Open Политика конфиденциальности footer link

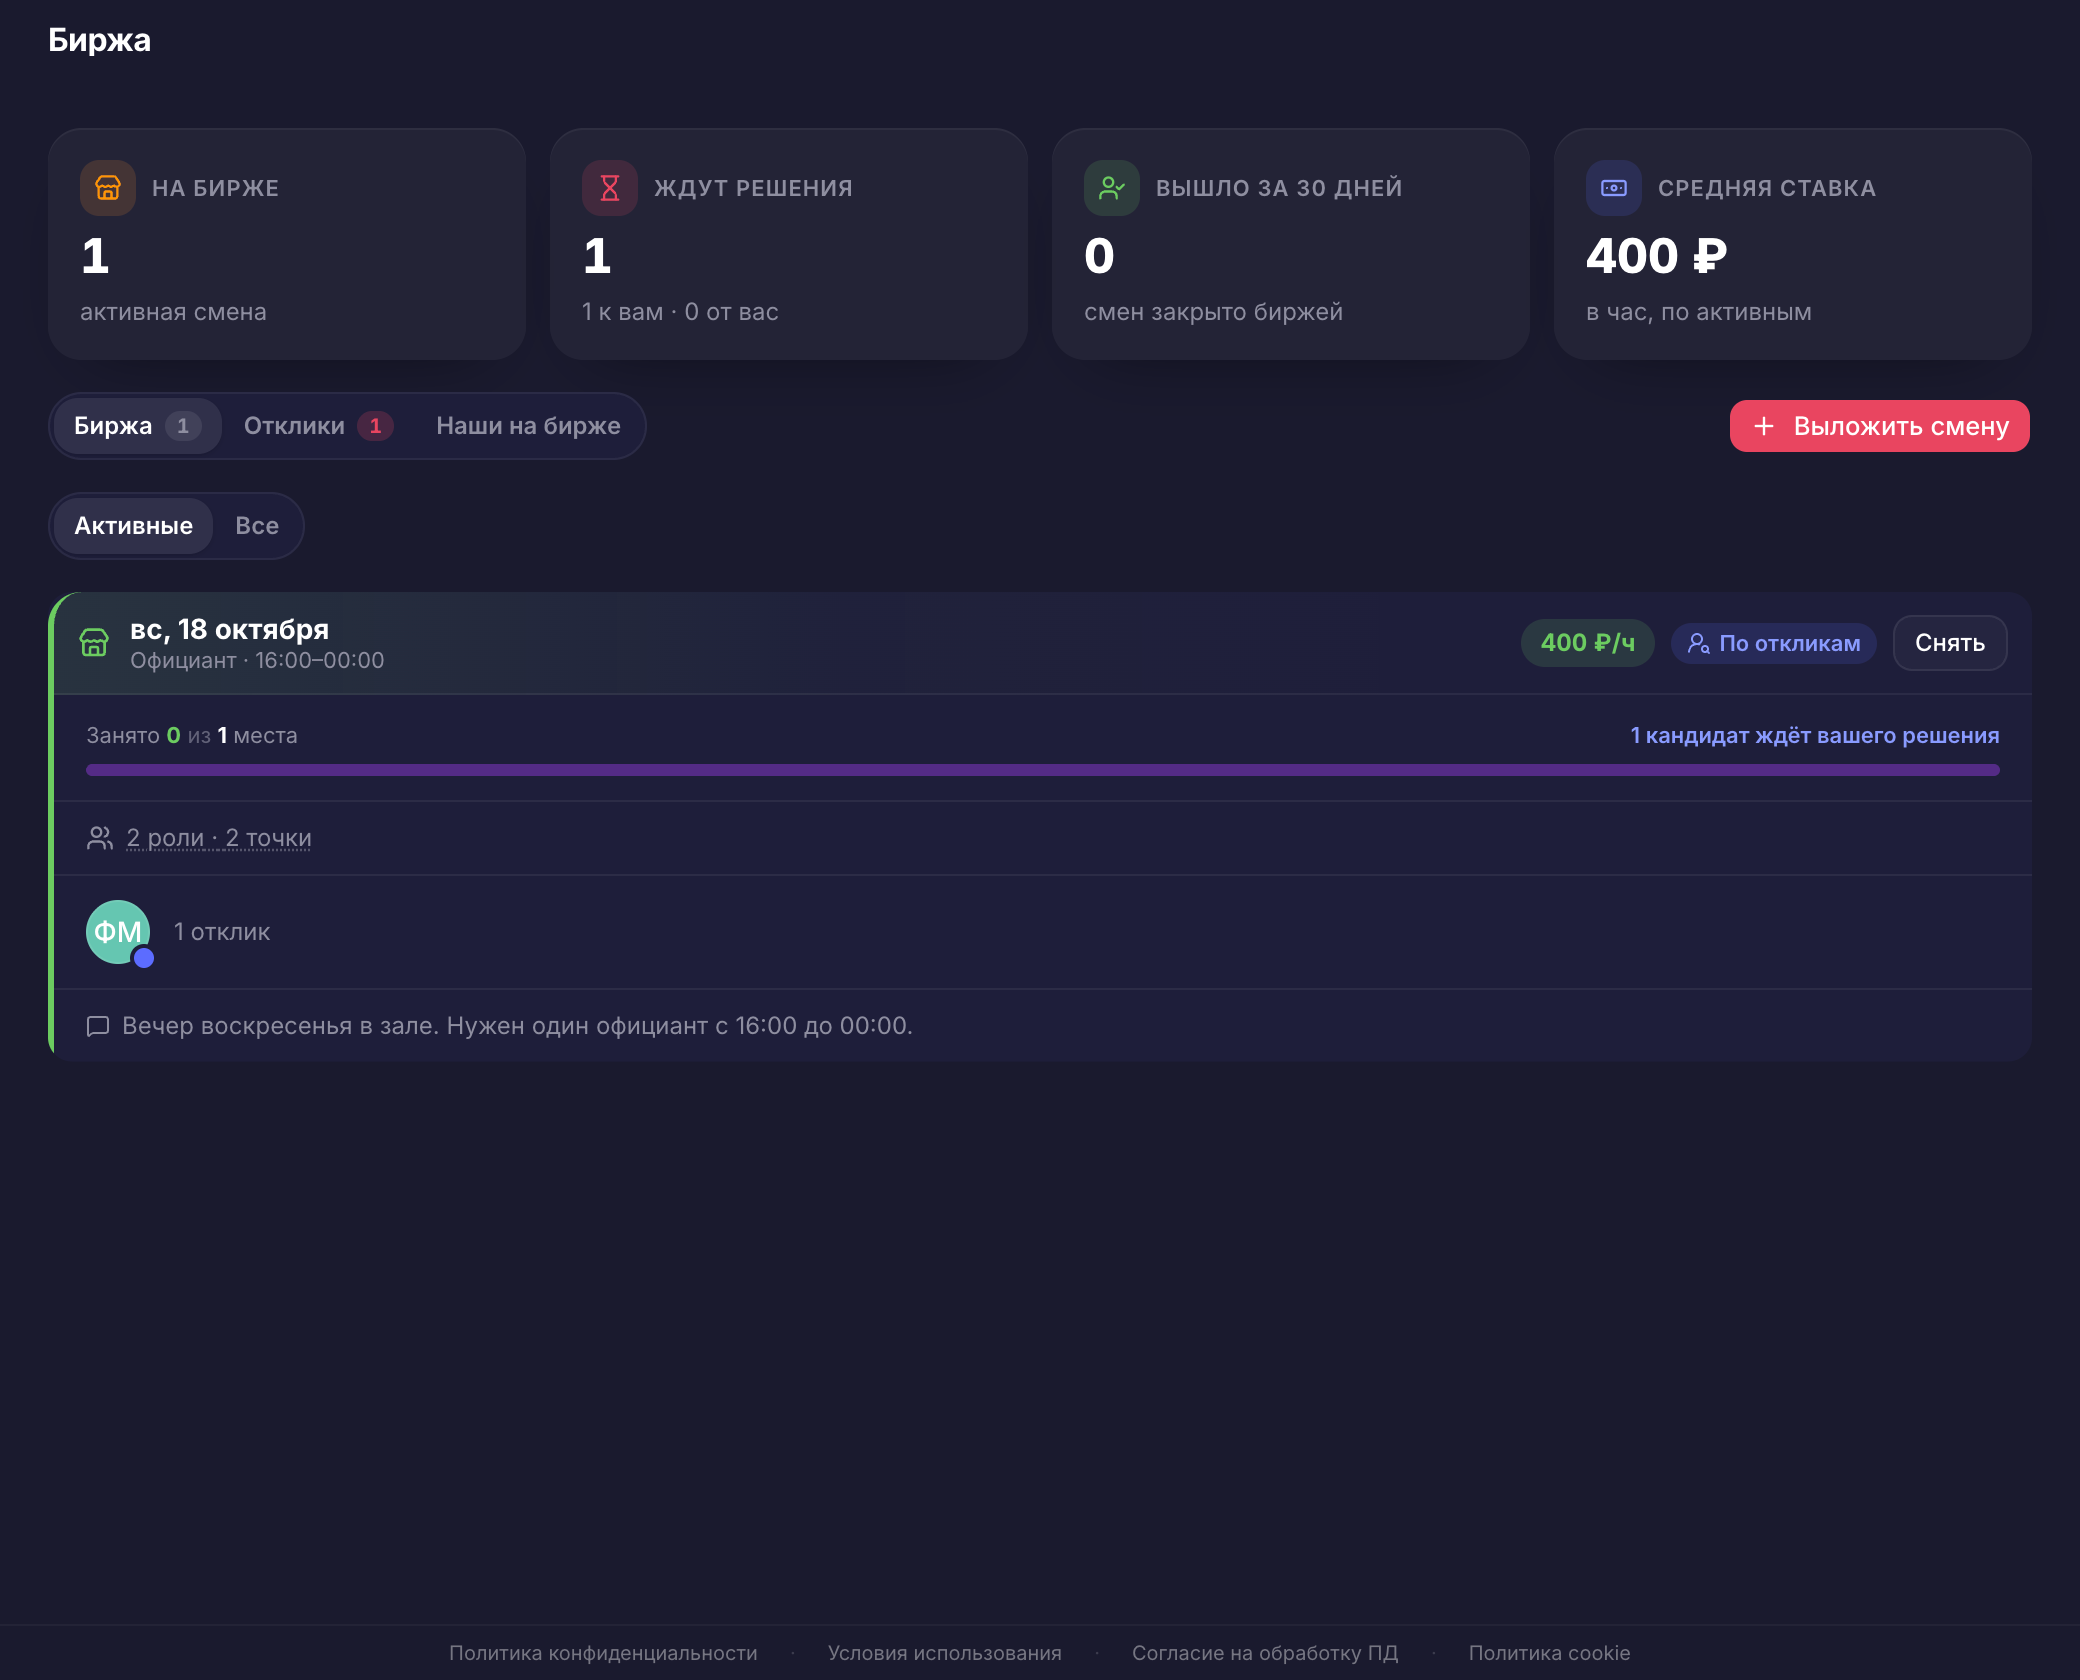603,1653
